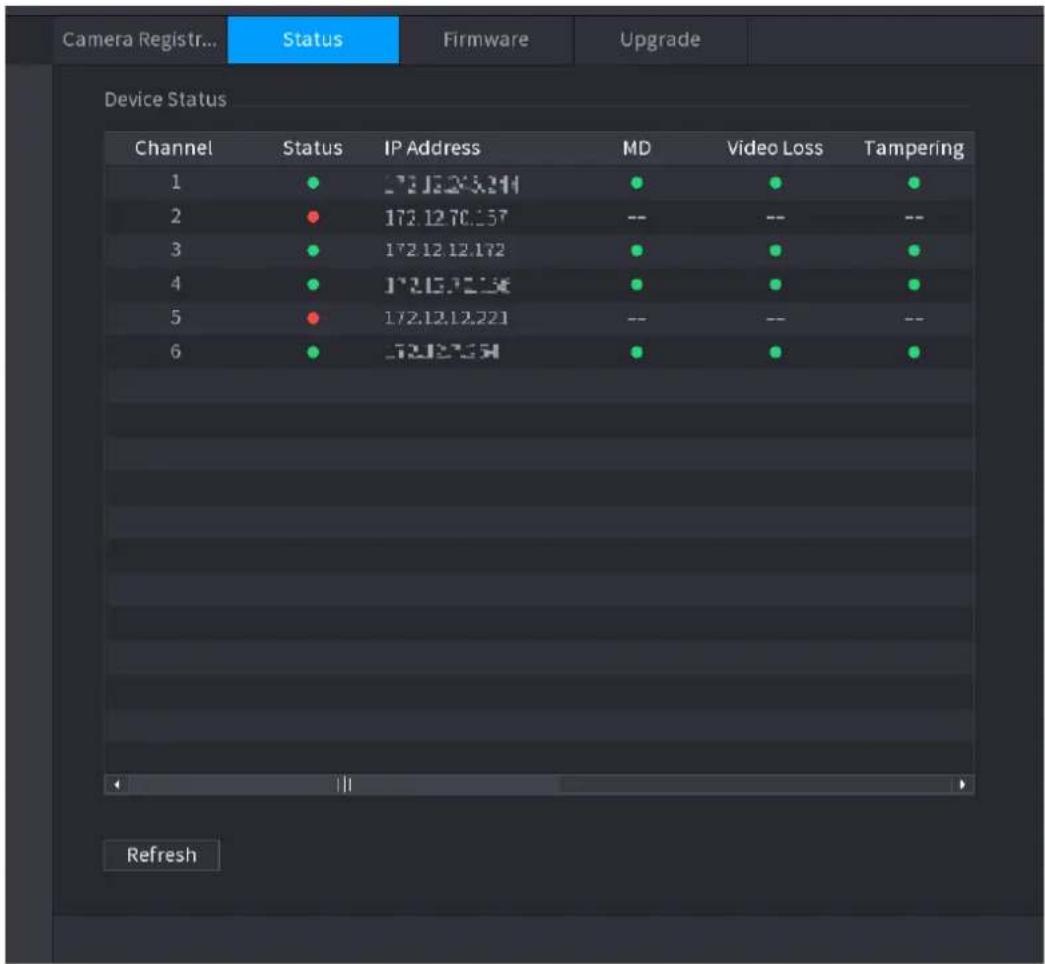Click the IP Address column header
Viewport: 1045px width, 964px height.
click(x=432, y=148)
